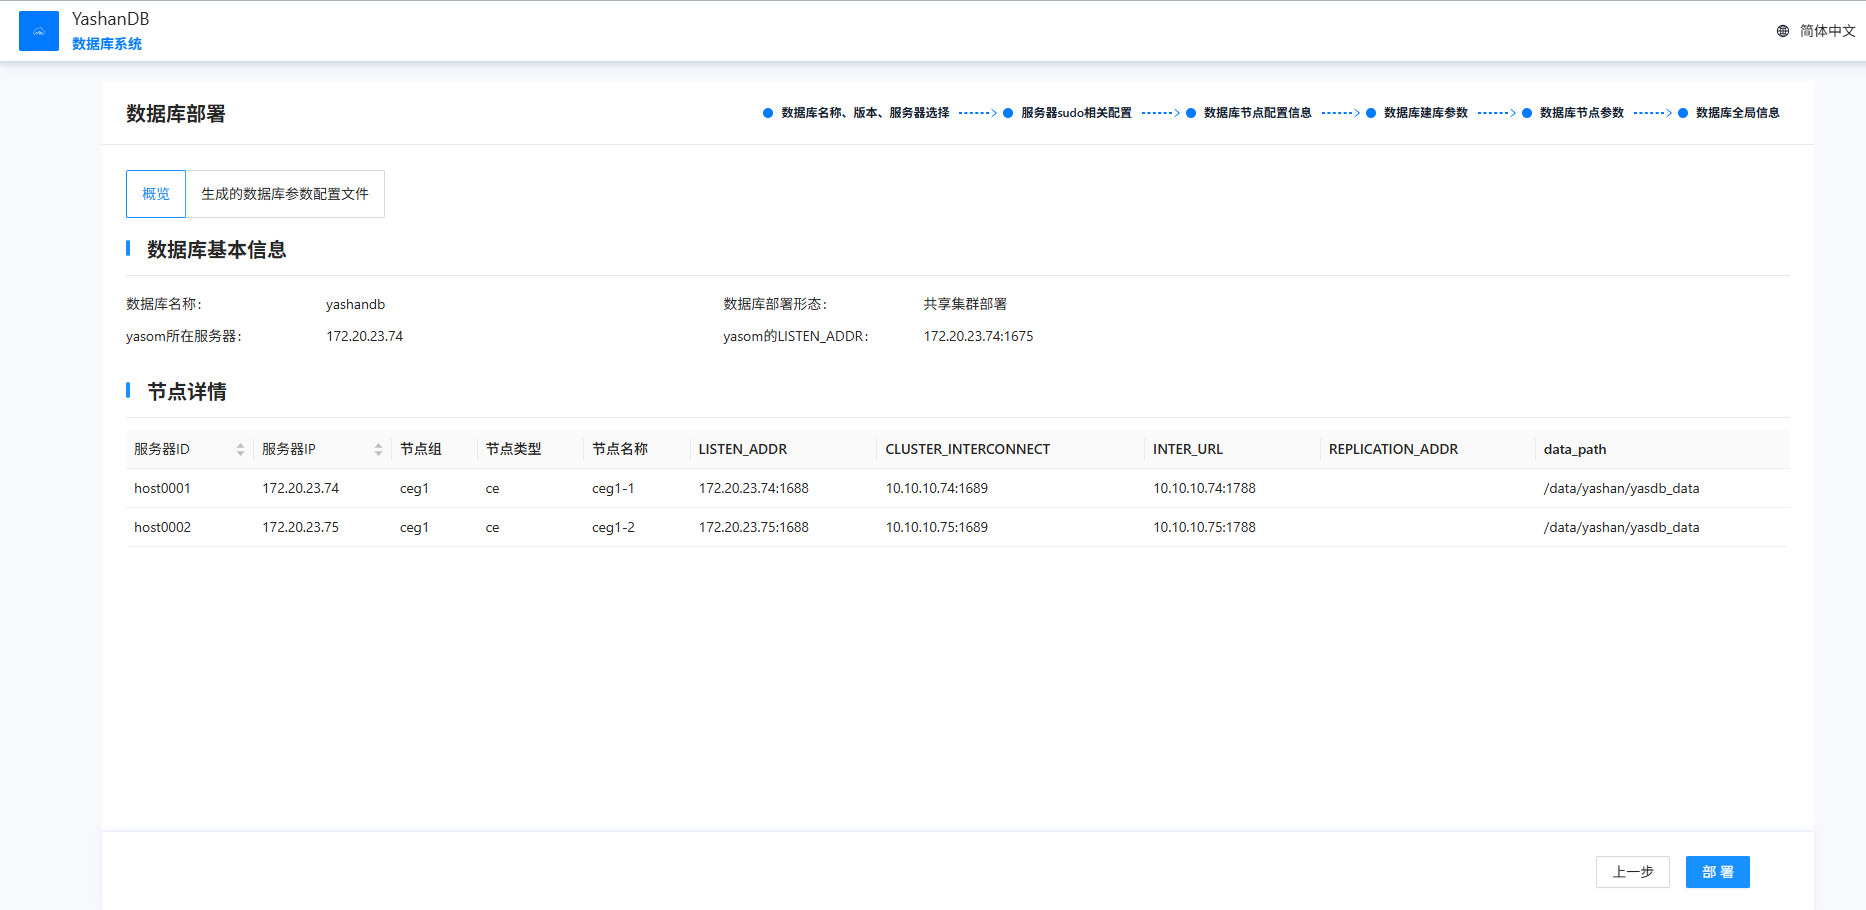The height and width of the screenshot is (910, 1866).
Task: Select the host0002 server ID cell
Action: (162, 527)
